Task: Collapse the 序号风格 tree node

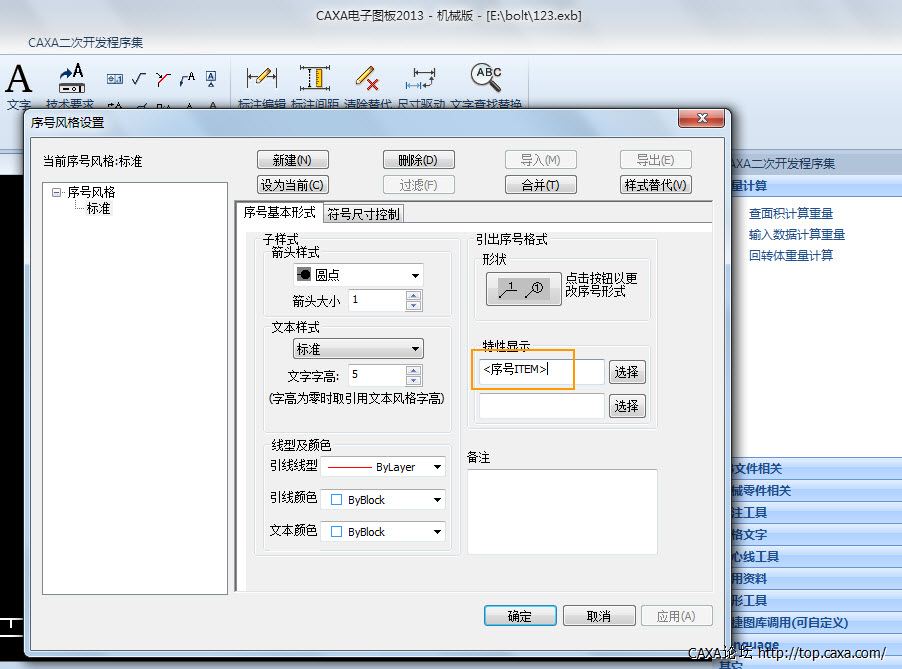Action: [x=58, y=192]
